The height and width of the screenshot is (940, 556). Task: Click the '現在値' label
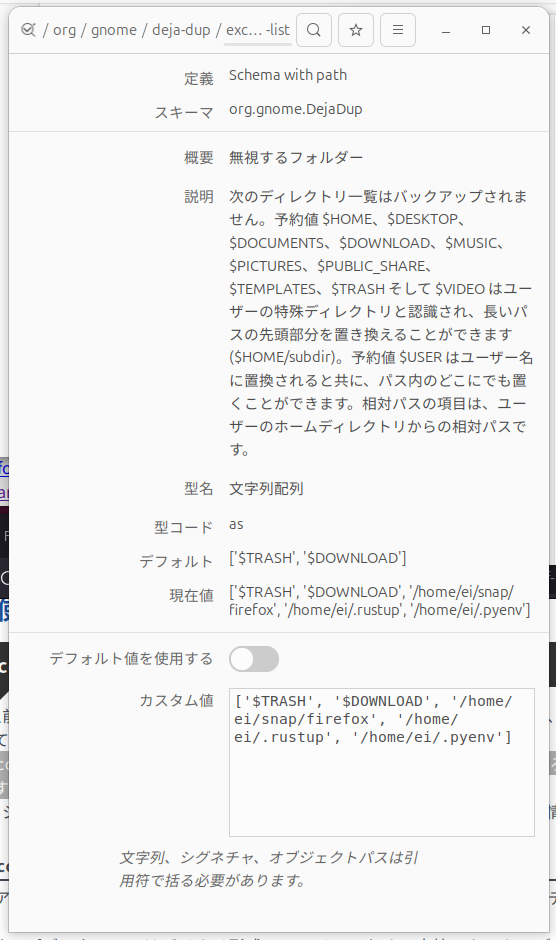pyautogui.click(x=191, y=595)
